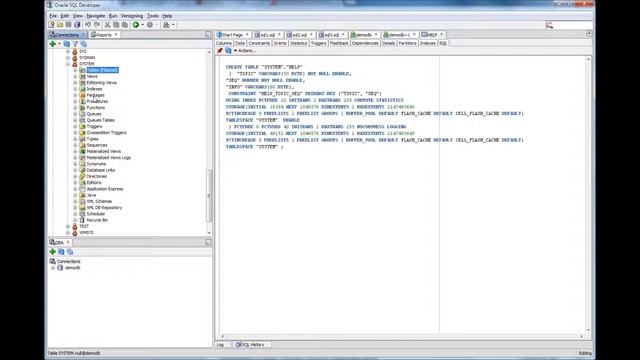Click the Copy toolbar icon
This screenshot has height=360, width=640.
[x=116, y=25]
